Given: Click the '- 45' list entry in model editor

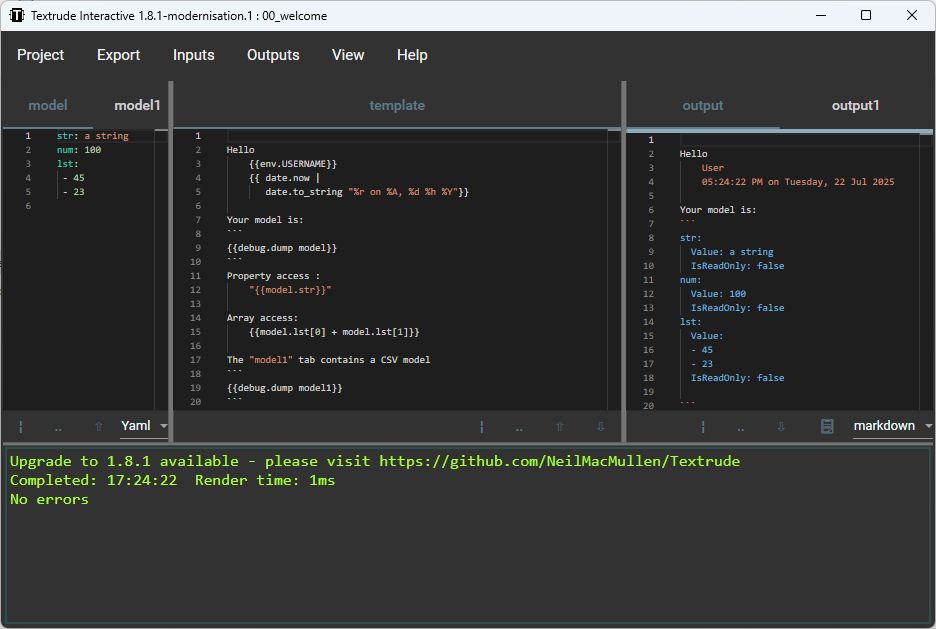Looking at the screenshot, I should click(73, 178).
